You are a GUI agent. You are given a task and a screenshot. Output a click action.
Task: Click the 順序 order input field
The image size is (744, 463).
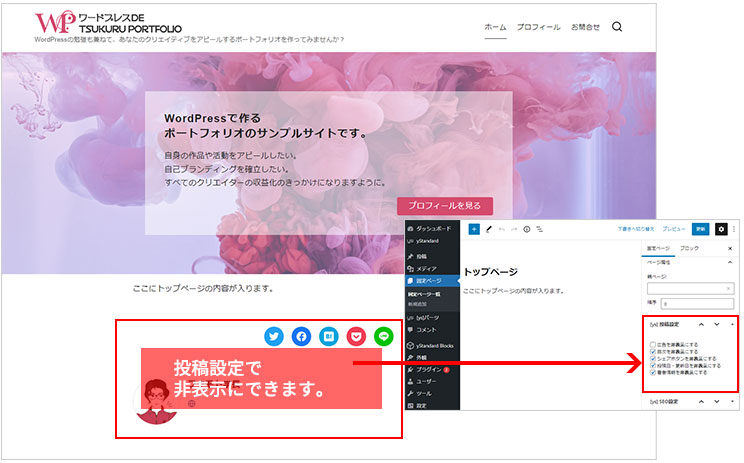pos(697,303)
